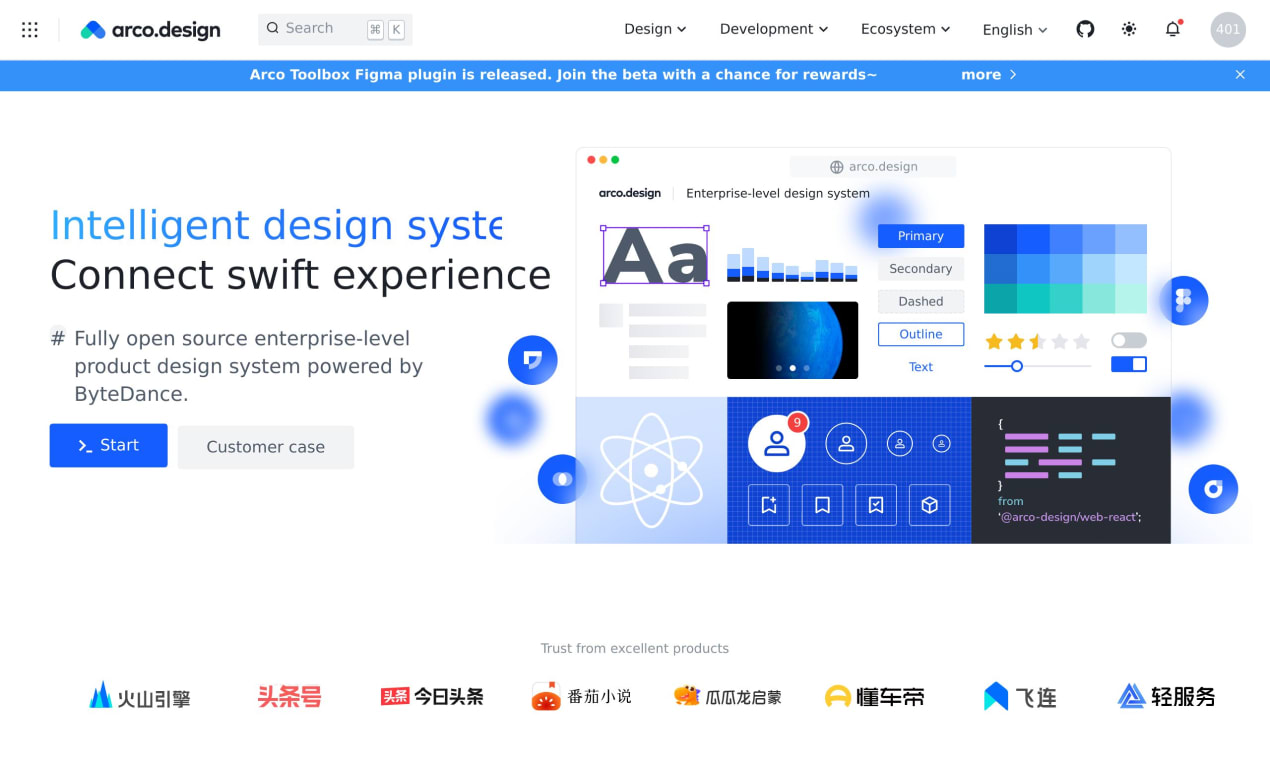Click the floating shield-shaped icon bubble
The width and height of the screenshot is (1270, 760).
[x=533, y=360]
